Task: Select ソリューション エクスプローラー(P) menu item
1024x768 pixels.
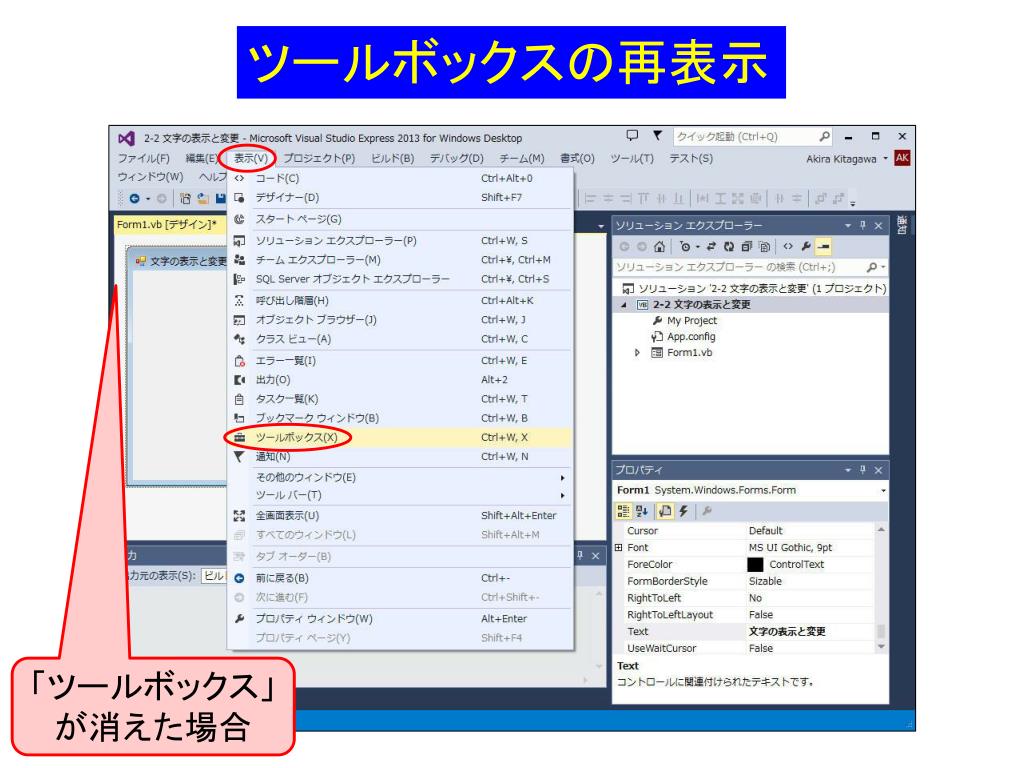Action: coord(401,240)
